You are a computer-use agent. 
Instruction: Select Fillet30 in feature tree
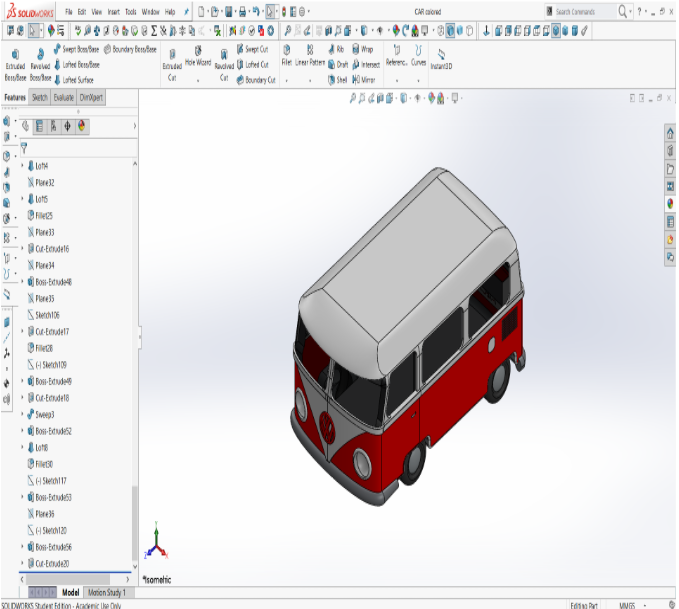pos(40,464)
